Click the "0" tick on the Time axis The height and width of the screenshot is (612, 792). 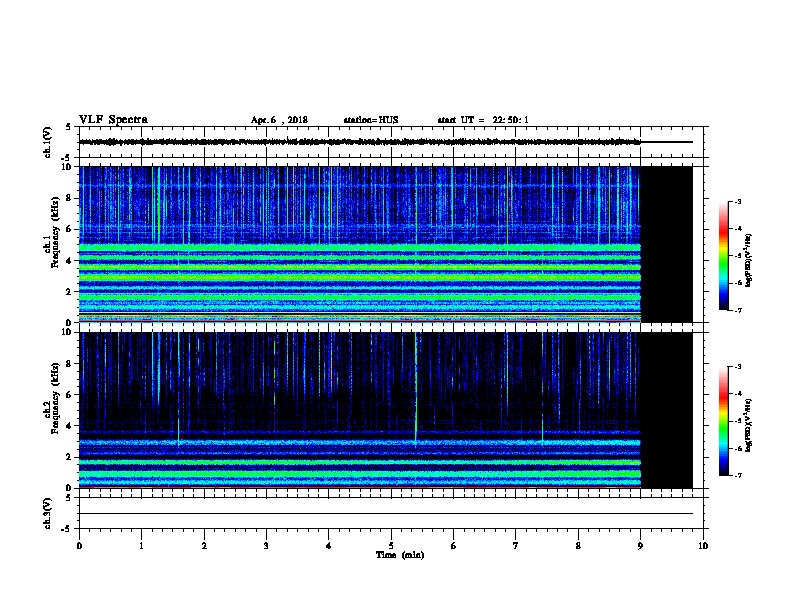(79, 546)
